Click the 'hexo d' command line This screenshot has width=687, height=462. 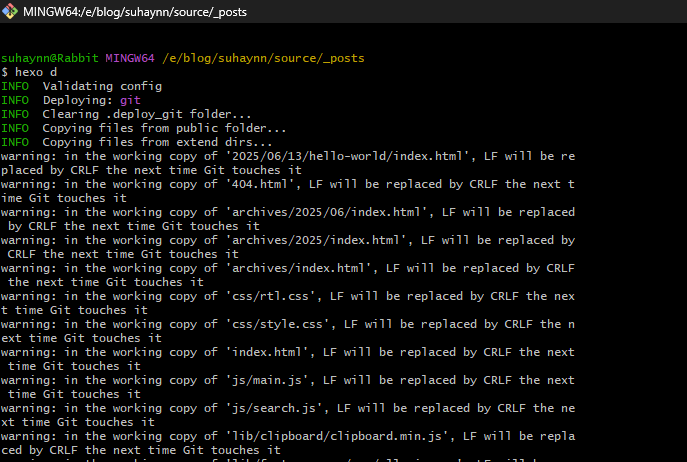point(34,72)
